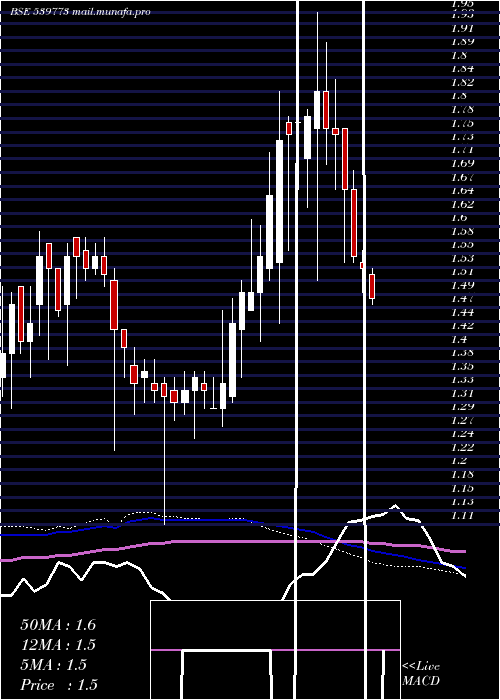The width and height of the screenshot is (500, 700).
Task: Click the BSE 539773 mail.munafa.pro title
Action: 80,12
